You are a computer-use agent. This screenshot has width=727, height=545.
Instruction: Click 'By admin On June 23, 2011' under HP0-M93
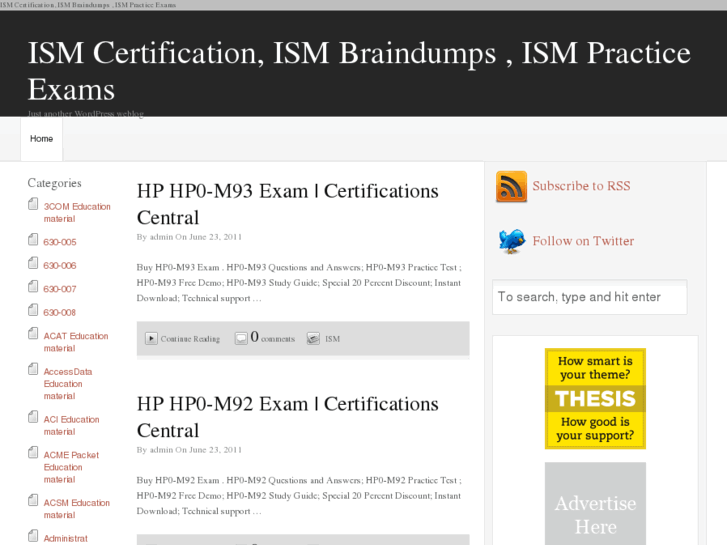pos(189,237)
